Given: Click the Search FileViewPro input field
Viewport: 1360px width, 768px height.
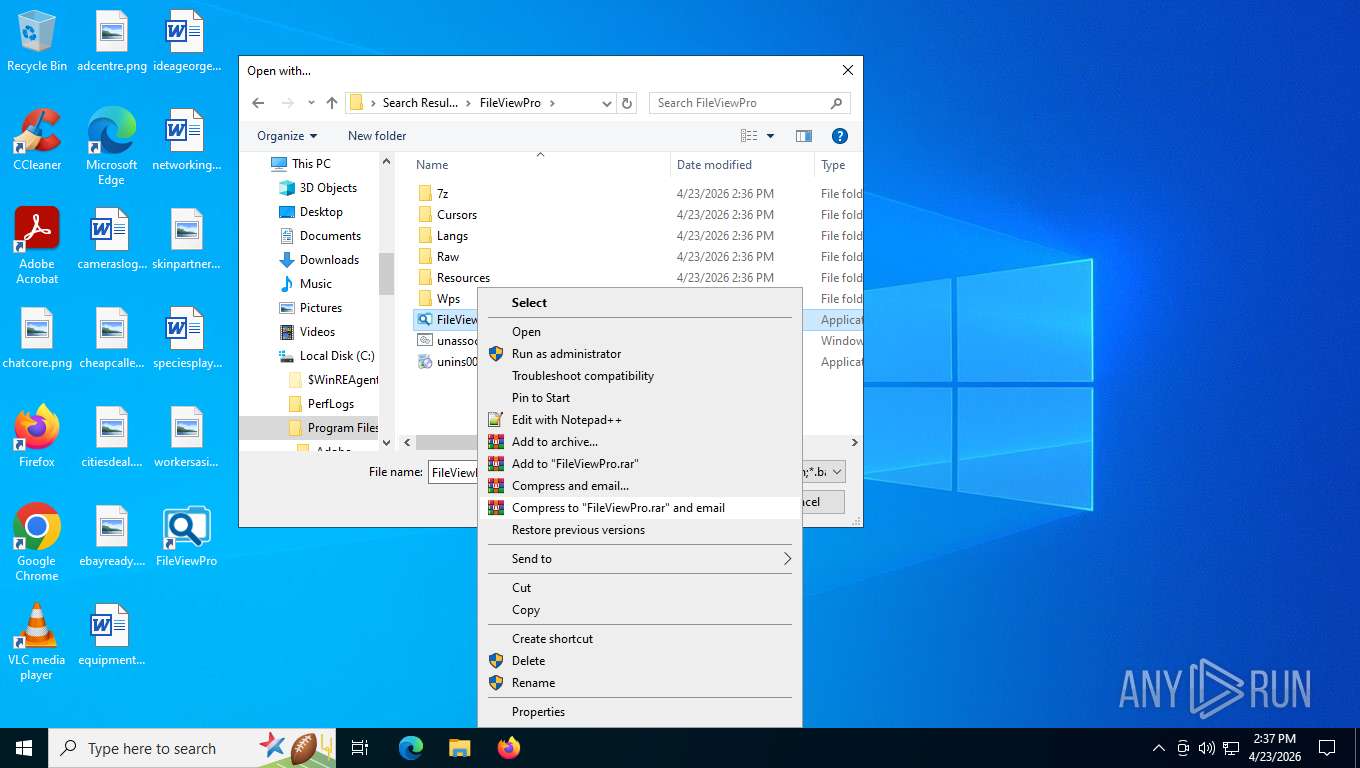Looking at the screenshot, I should [741, 103].
